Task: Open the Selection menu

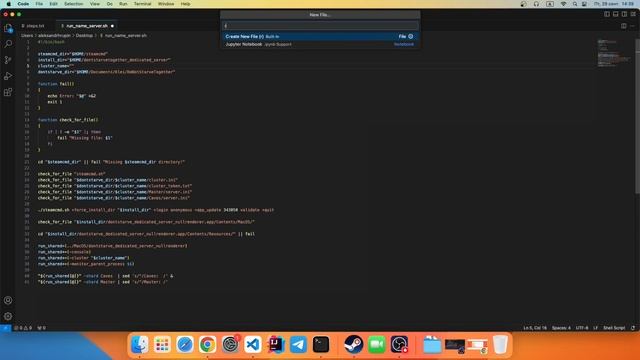Action: 73,4
